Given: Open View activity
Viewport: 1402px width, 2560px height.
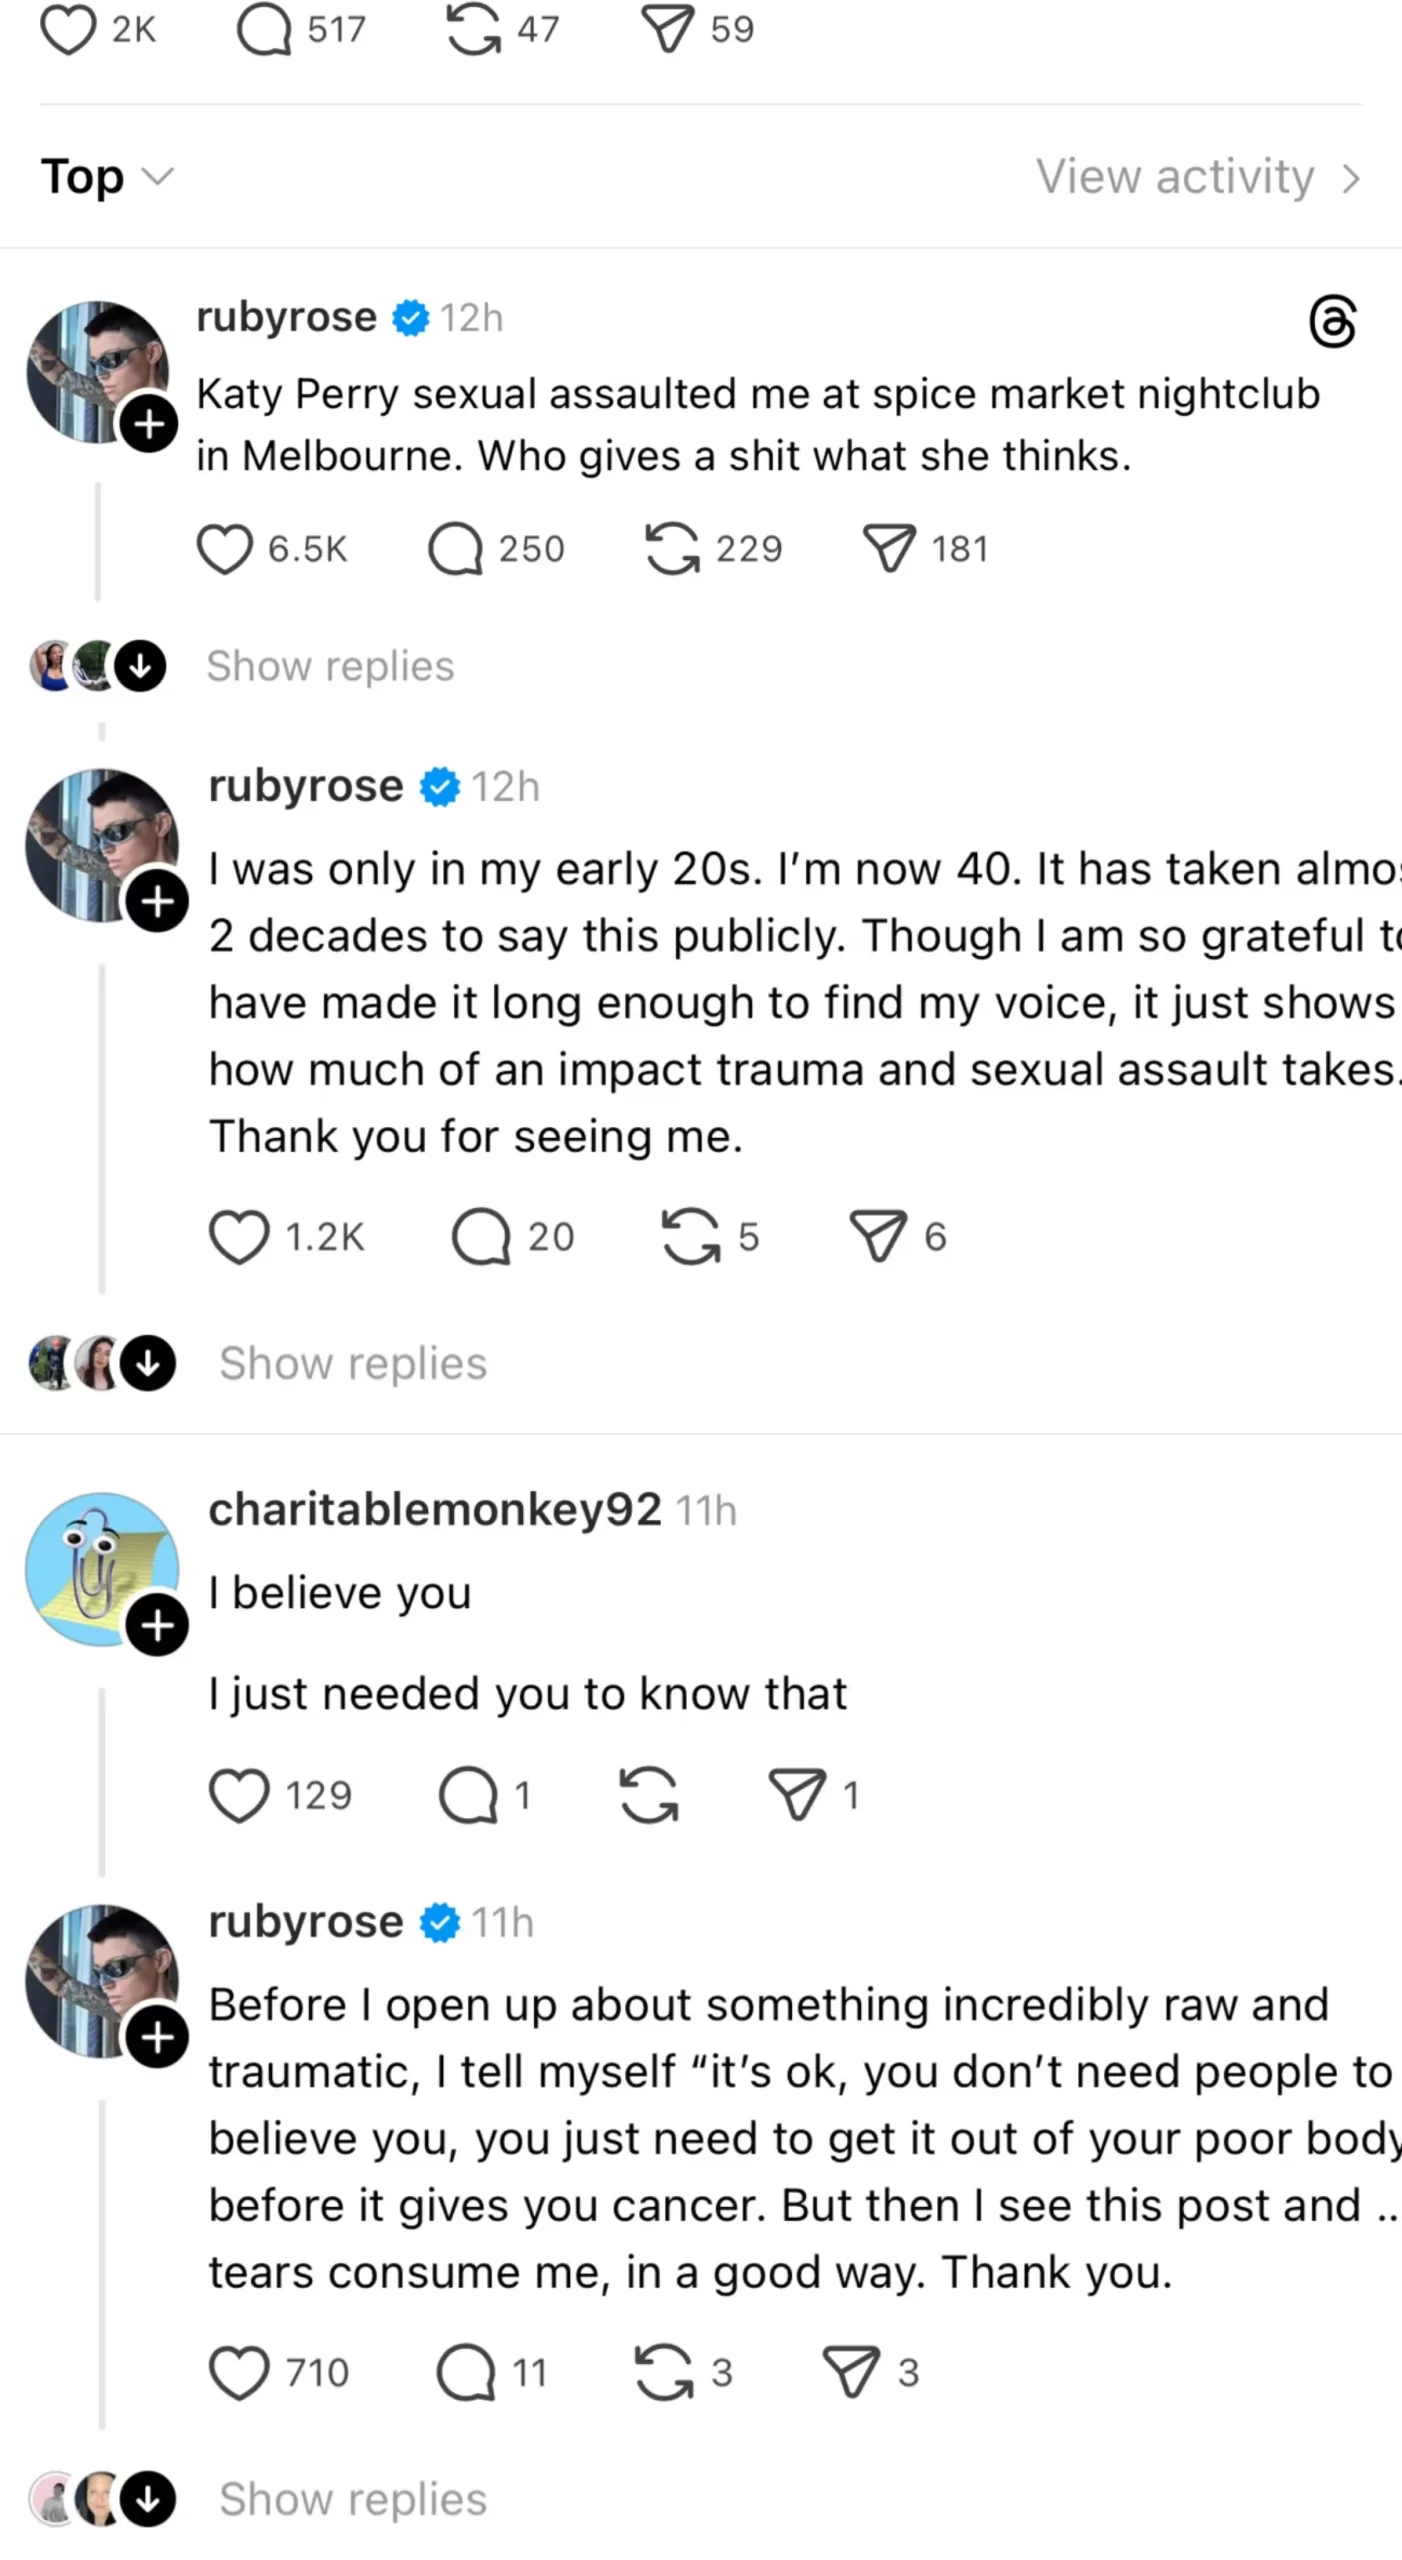Looking at the screenshot, I should 1197,177.
